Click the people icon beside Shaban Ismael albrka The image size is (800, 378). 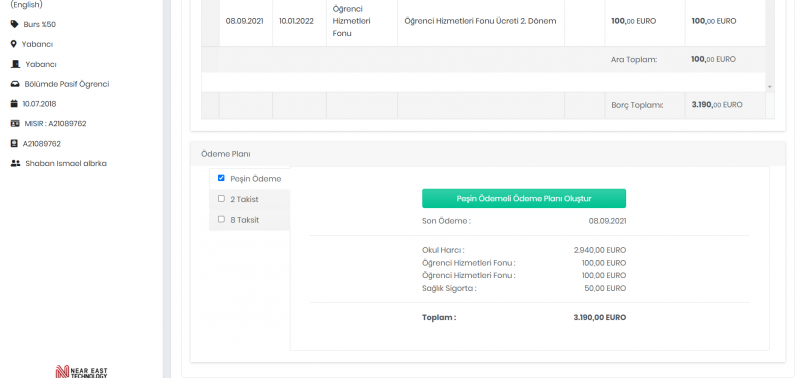point(15,164)
